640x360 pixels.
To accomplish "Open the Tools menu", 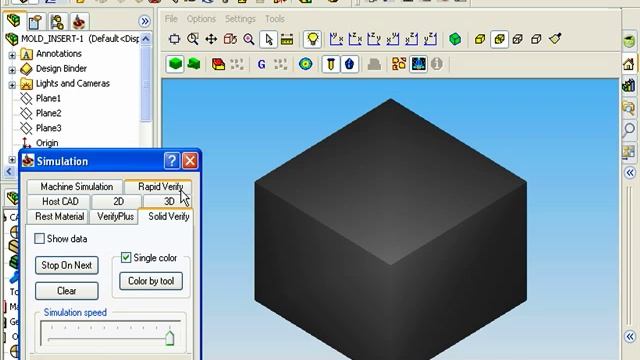I will tap(275, 19).
